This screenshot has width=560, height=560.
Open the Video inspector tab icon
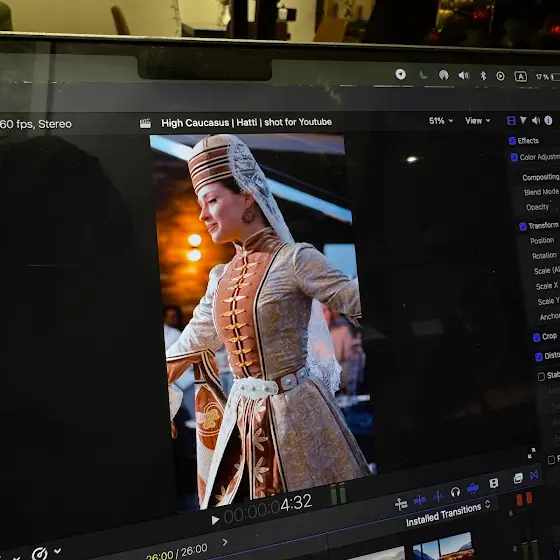[511, 121]
